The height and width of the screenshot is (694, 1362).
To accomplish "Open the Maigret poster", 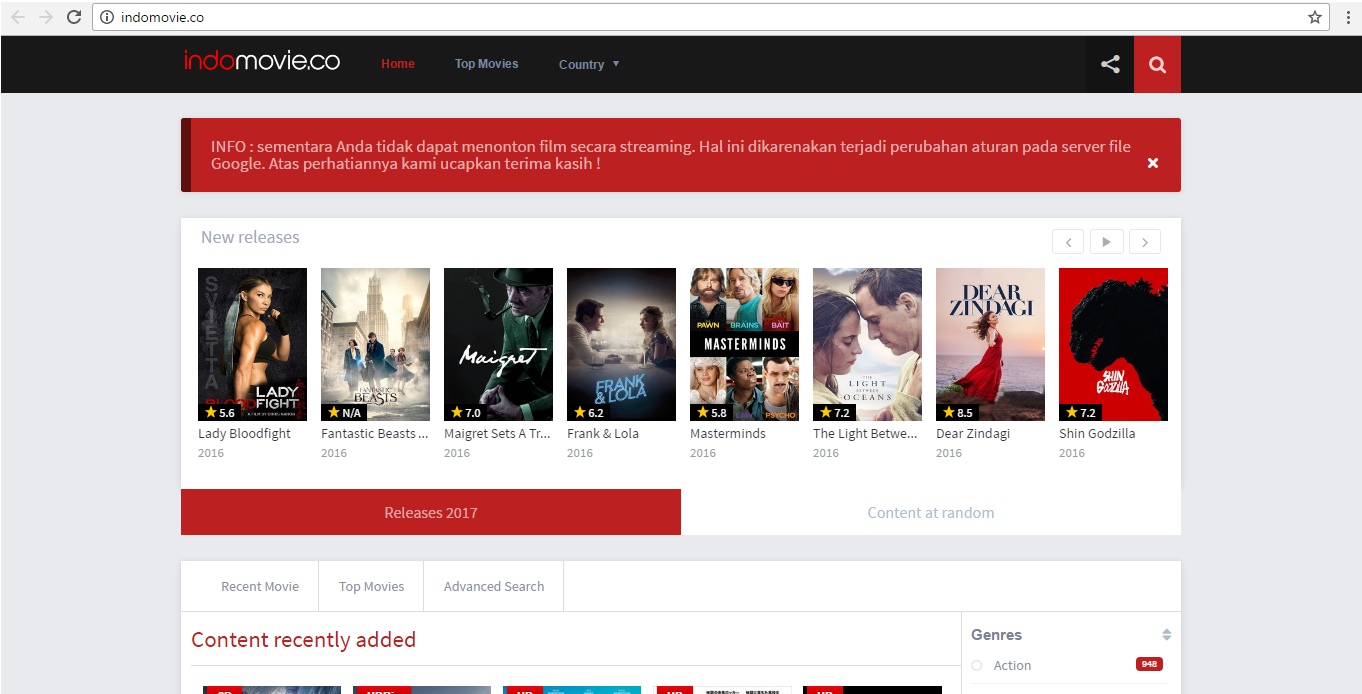I will 498,344.
